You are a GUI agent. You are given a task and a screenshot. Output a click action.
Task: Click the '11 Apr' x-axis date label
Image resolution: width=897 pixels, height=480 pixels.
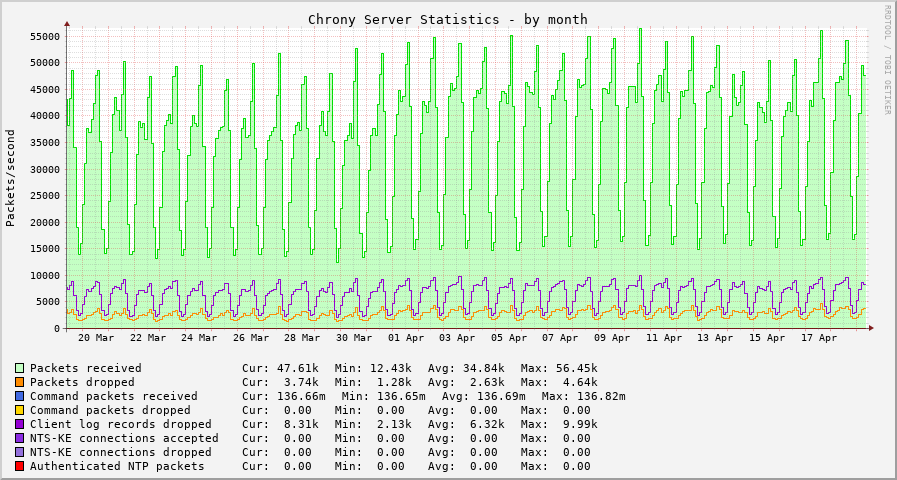[665, 338]
